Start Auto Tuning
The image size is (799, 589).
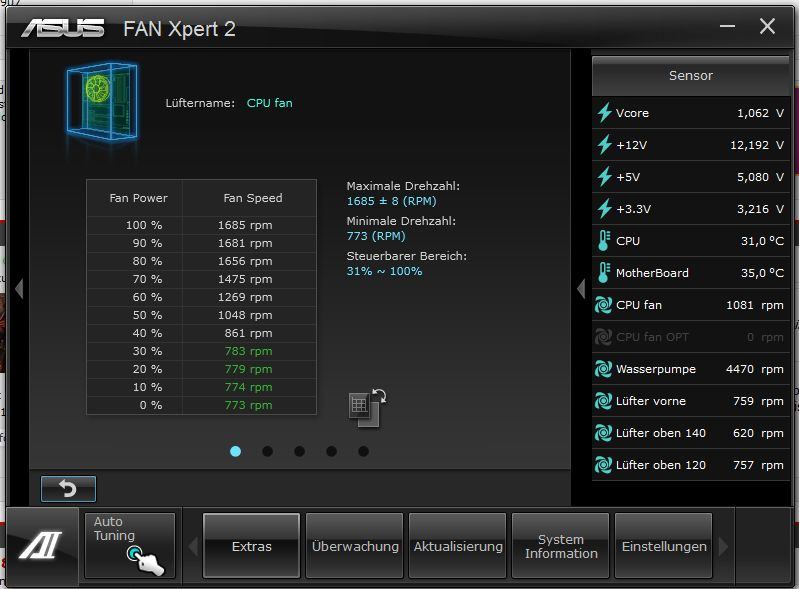129,545
